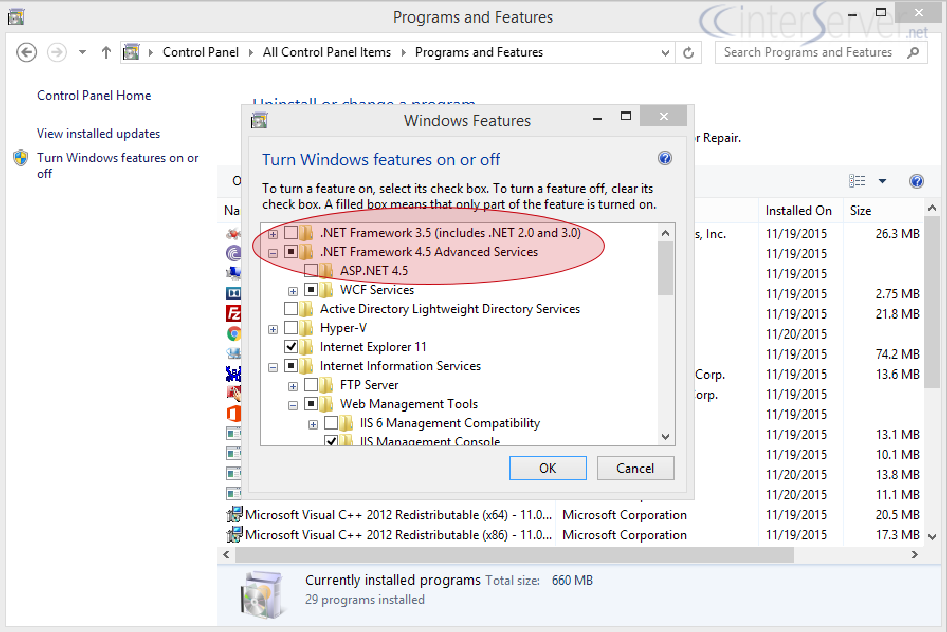The width and height of the screenshot is (947, 632).
Task: Click the ASP.NET 4.5 tree label
Action: [x=374, y=271]
